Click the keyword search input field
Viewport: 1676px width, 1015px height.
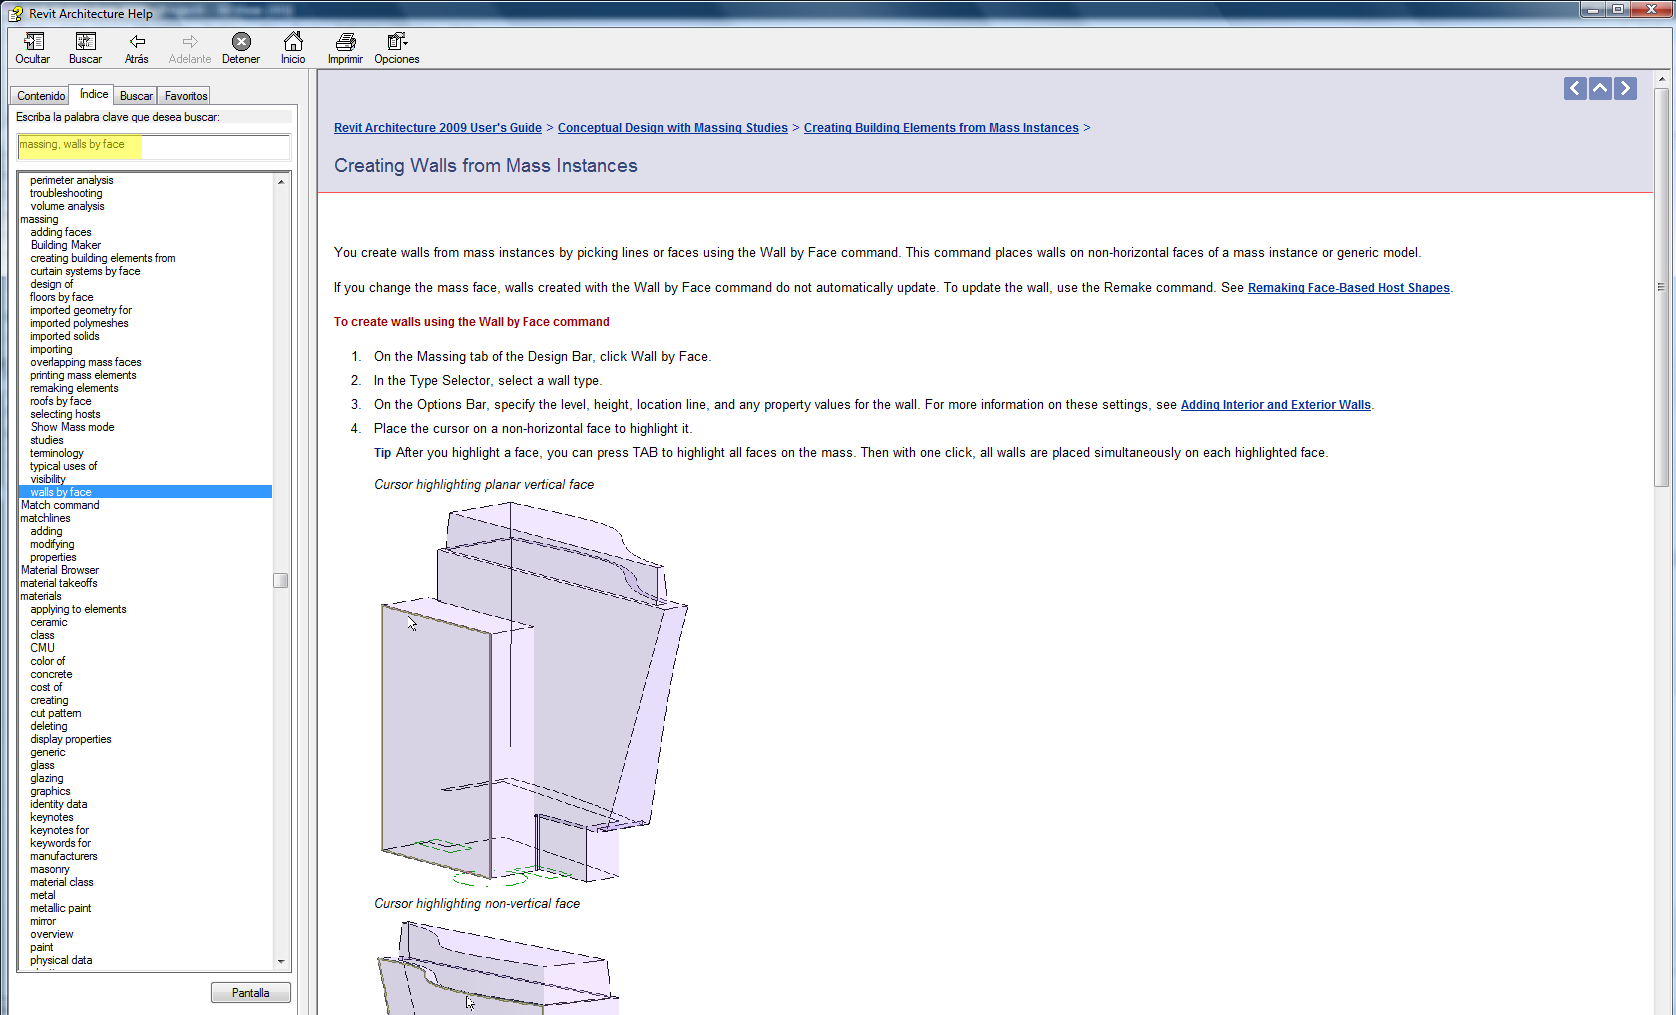(x=154, y=146)
